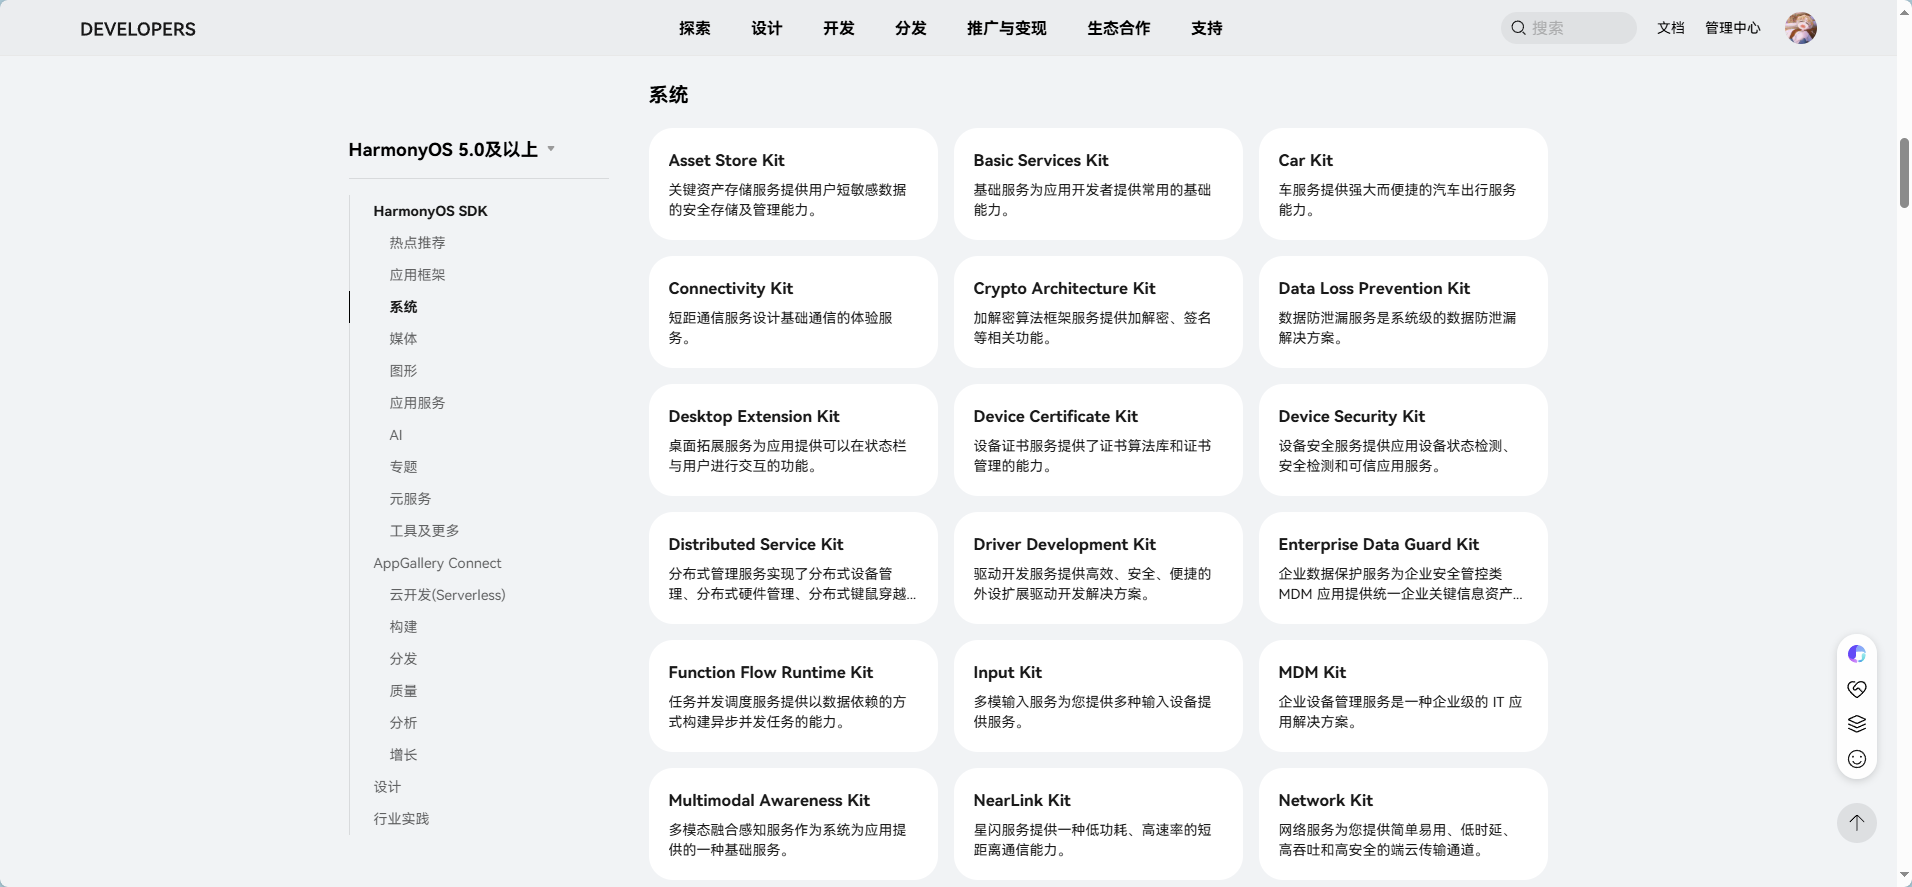This screenshot has width=1912, height=887.
Task: Click the smiley face floating icon
Action: pyautogui.click(x=1857, y=759)
